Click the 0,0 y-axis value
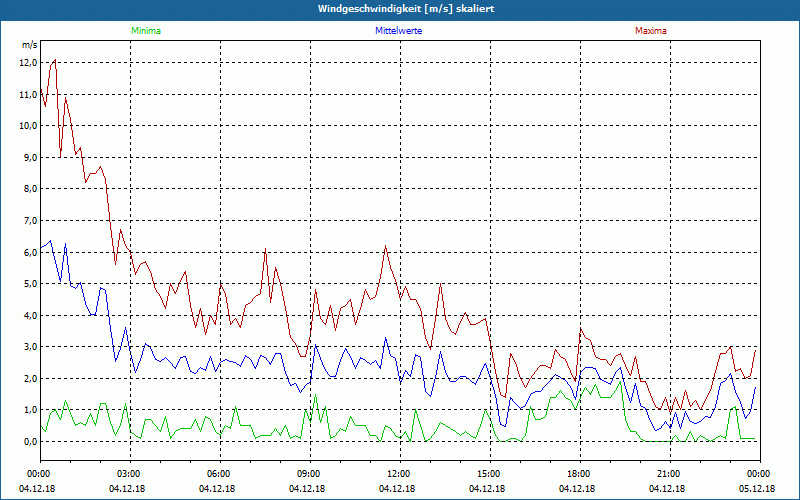Image resolution: width=800 pixels, height=500 pixels. point(31,441)
